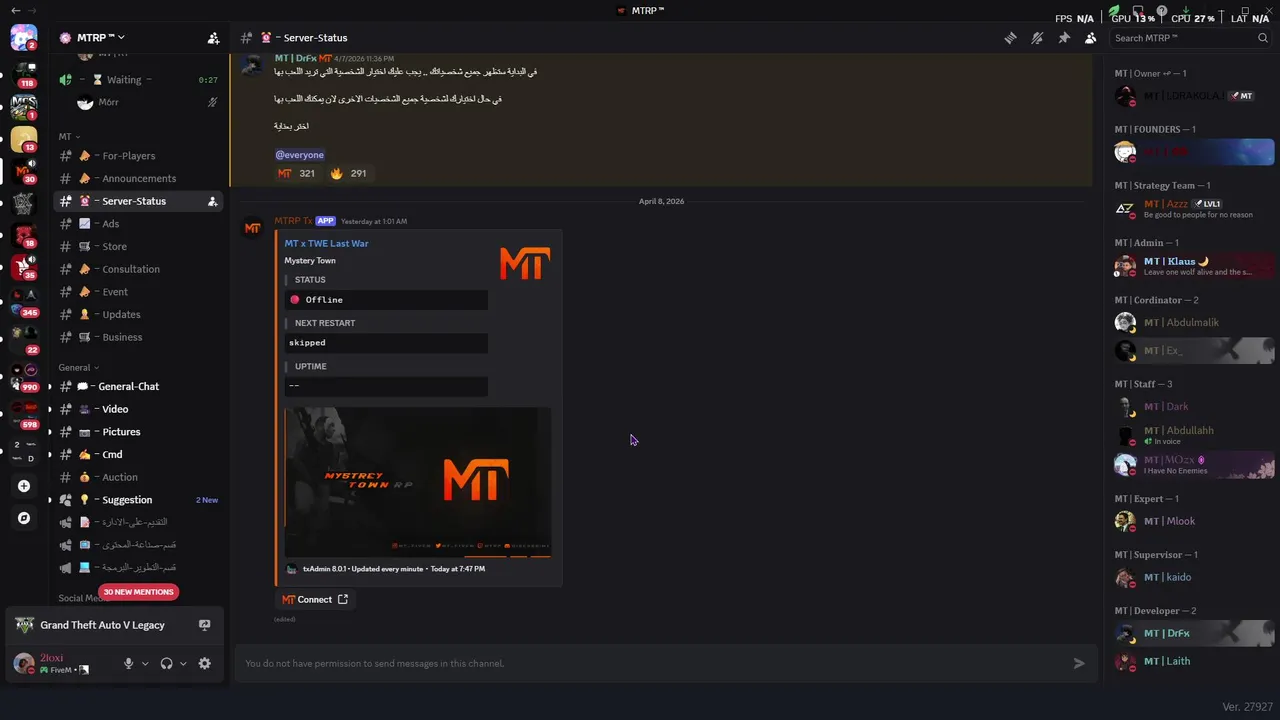Screen dimensions: 1280x720
Task: Click the MT emoji reaction 321
Action: point(297,173)
